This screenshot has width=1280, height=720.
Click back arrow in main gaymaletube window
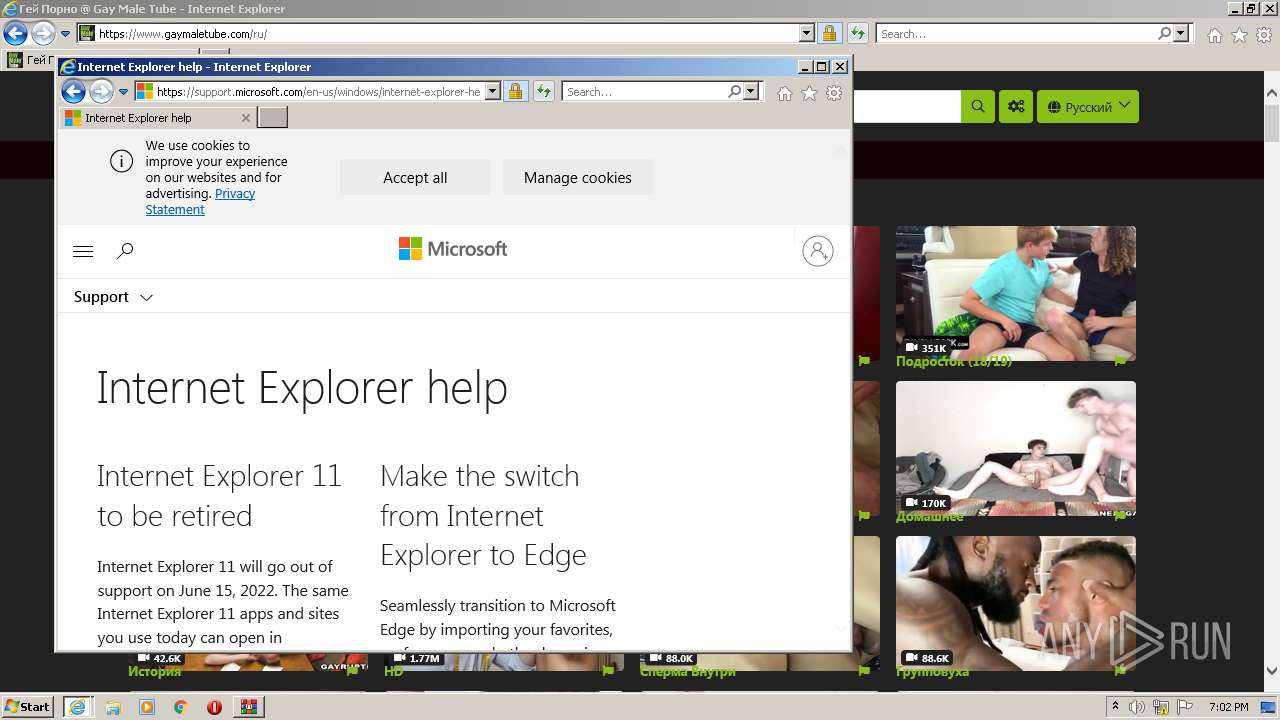click(x=15, y=34)
